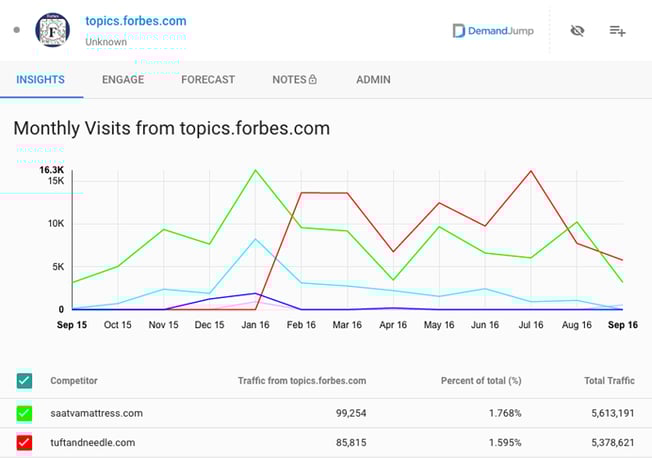Sort by Percent of total column
Image resolution: width=652 pixels, height=458 pixels.
click(481, 381)
